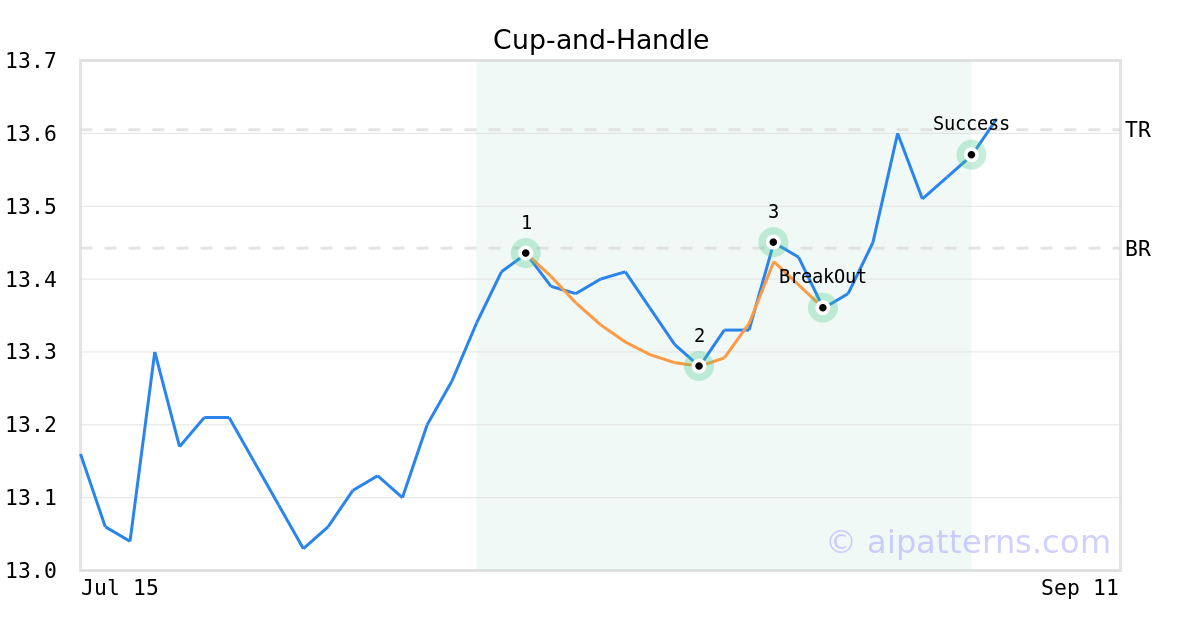
Task: Click the point 1 marker on the chart
Action: 526,253
